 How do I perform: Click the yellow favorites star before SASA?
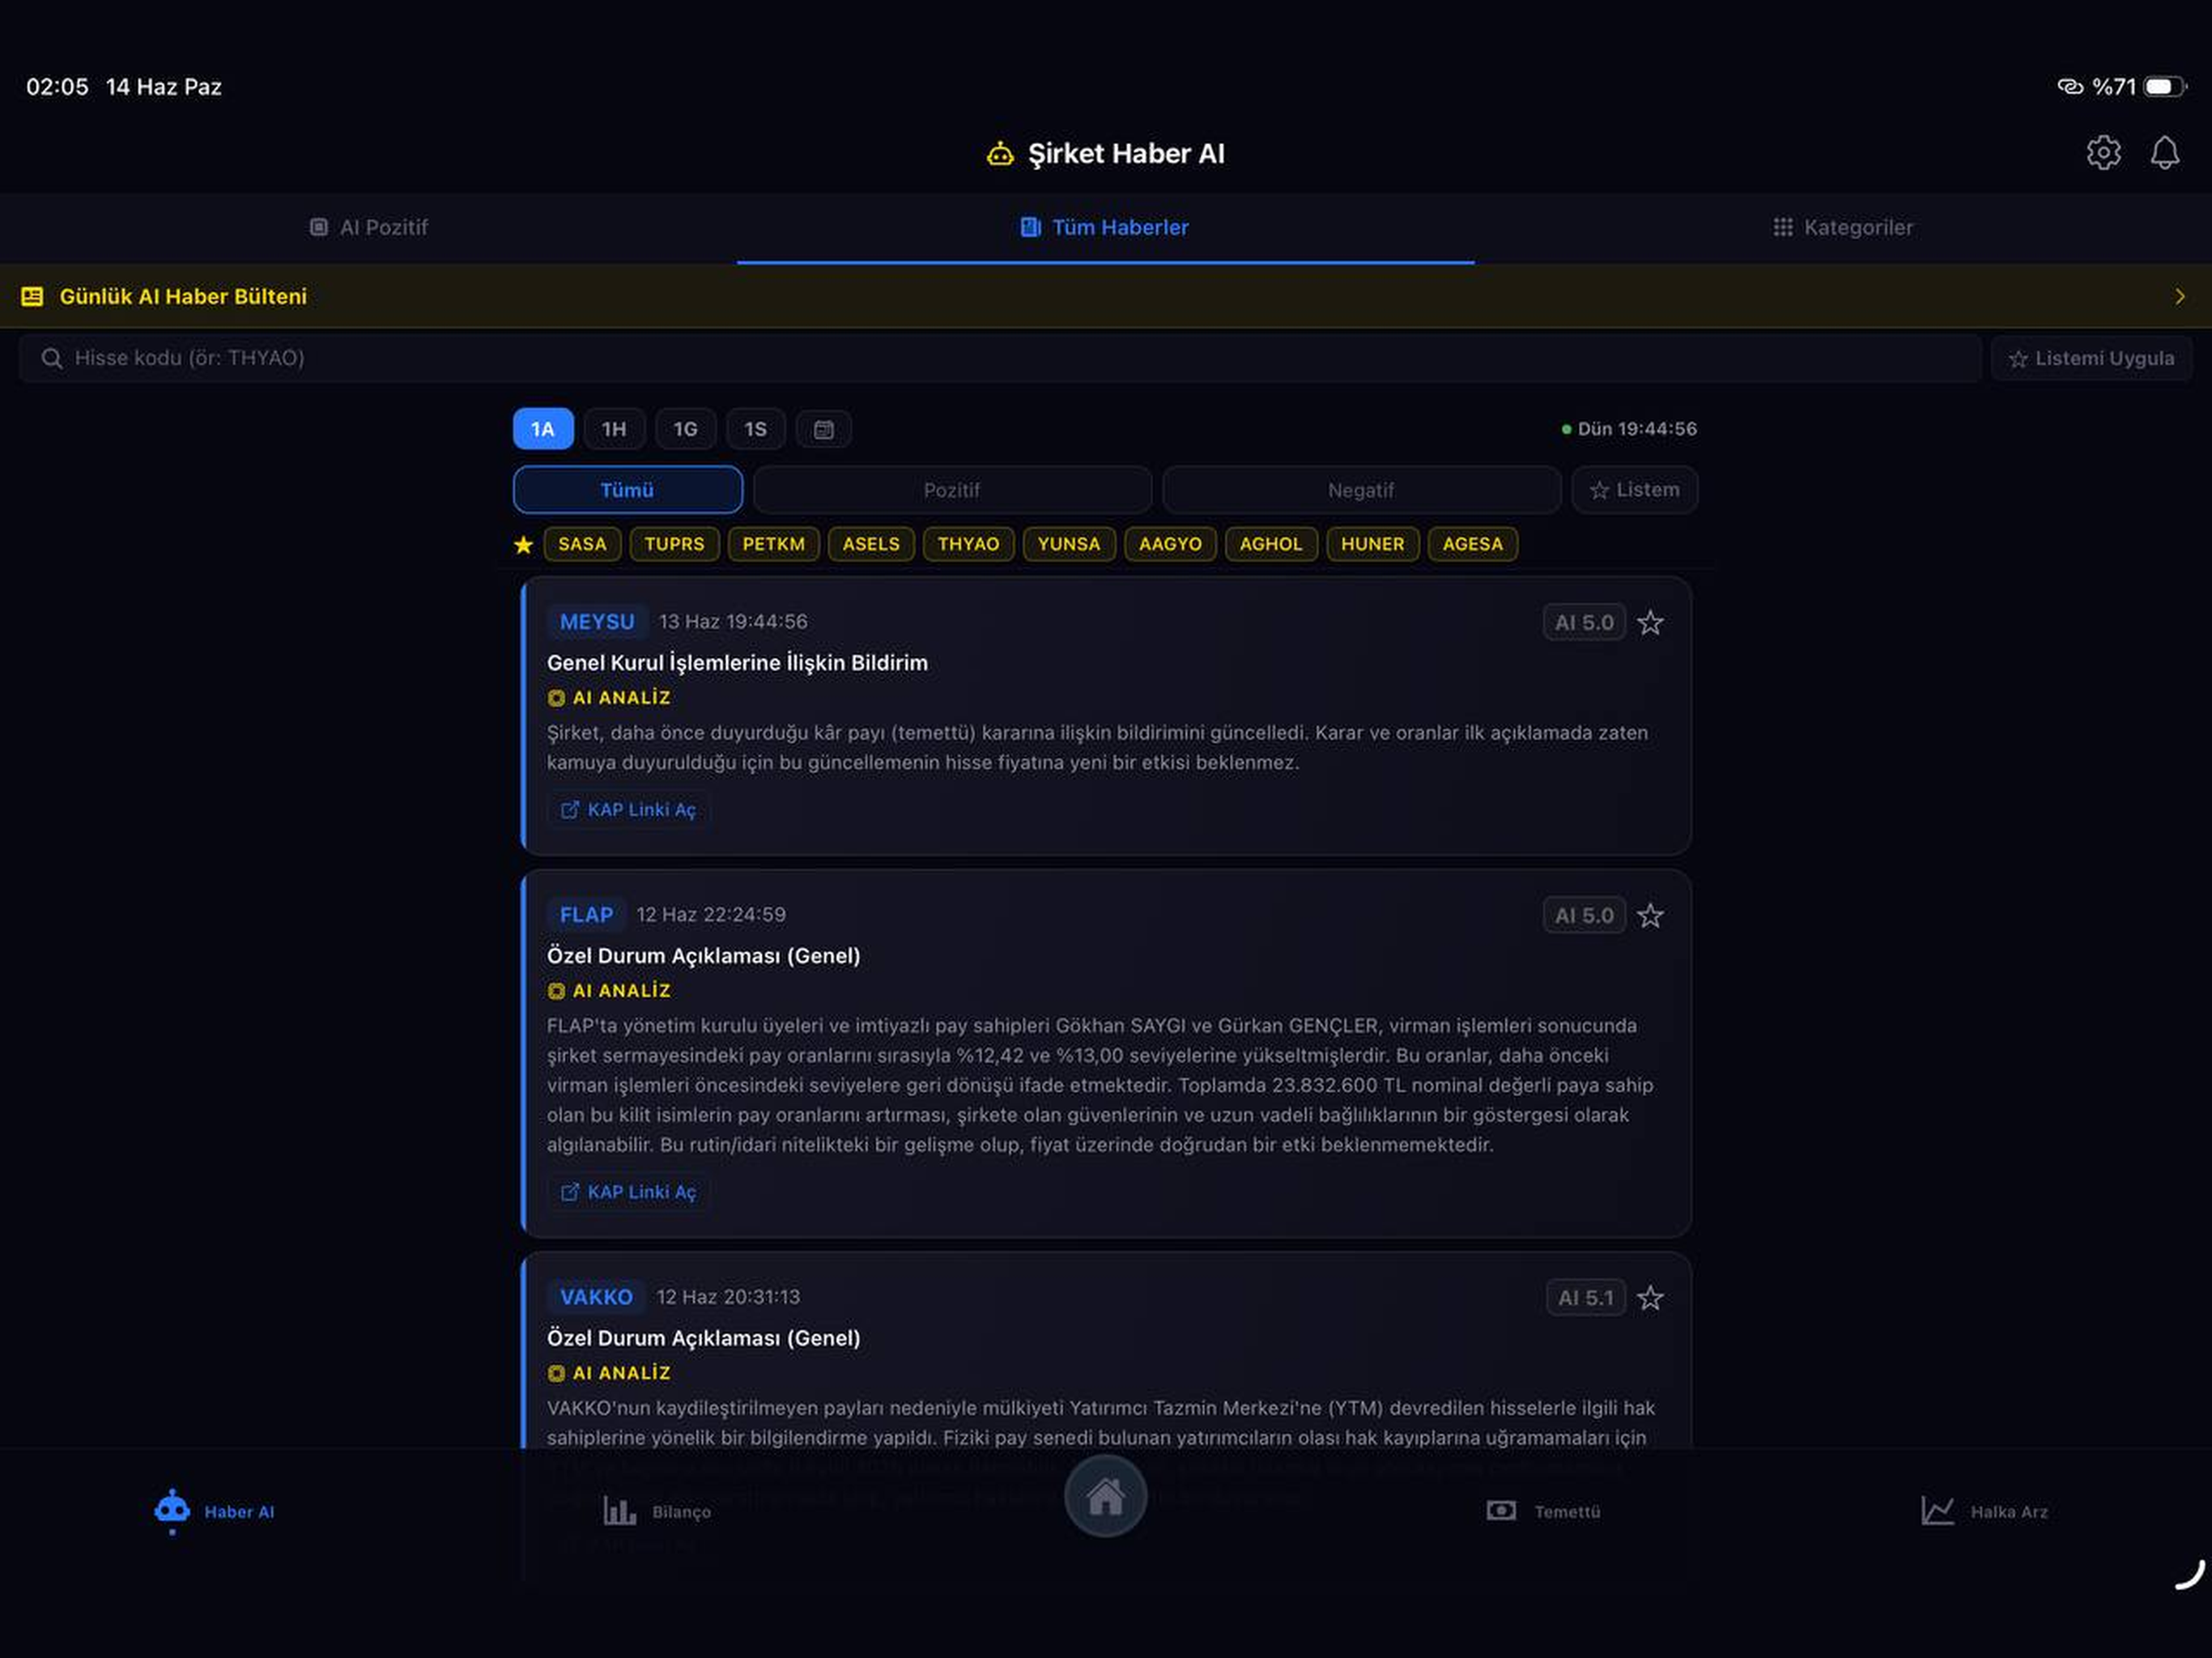pos(523,544)
